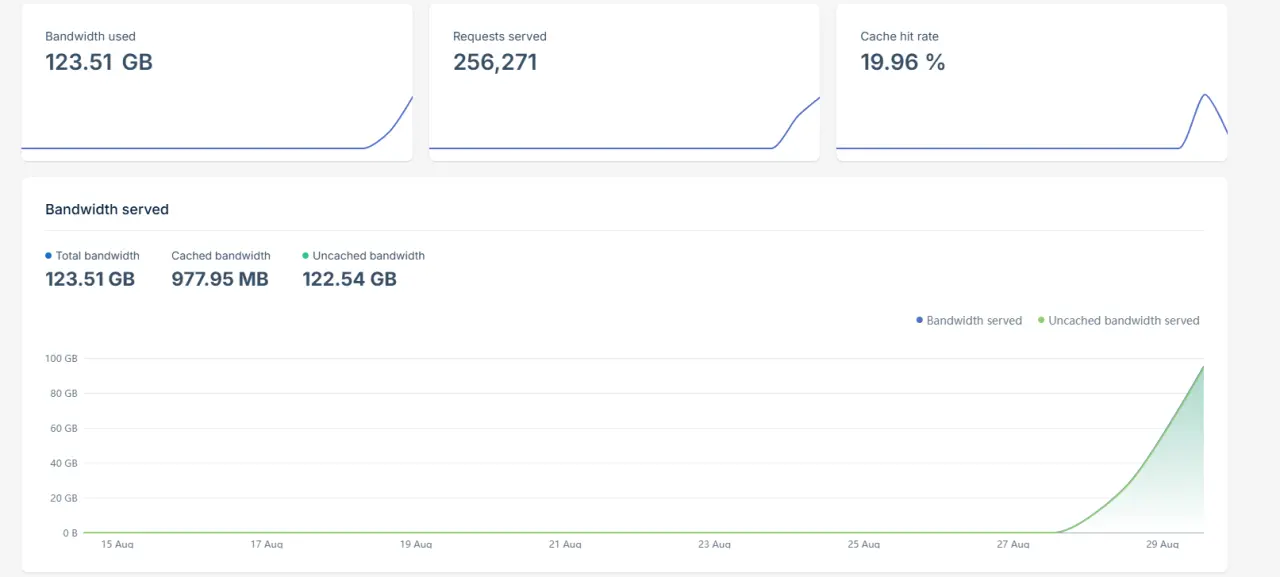
Task: Toggle the Uncached bandwidth served legend dot
Action: pos(1041,321)
